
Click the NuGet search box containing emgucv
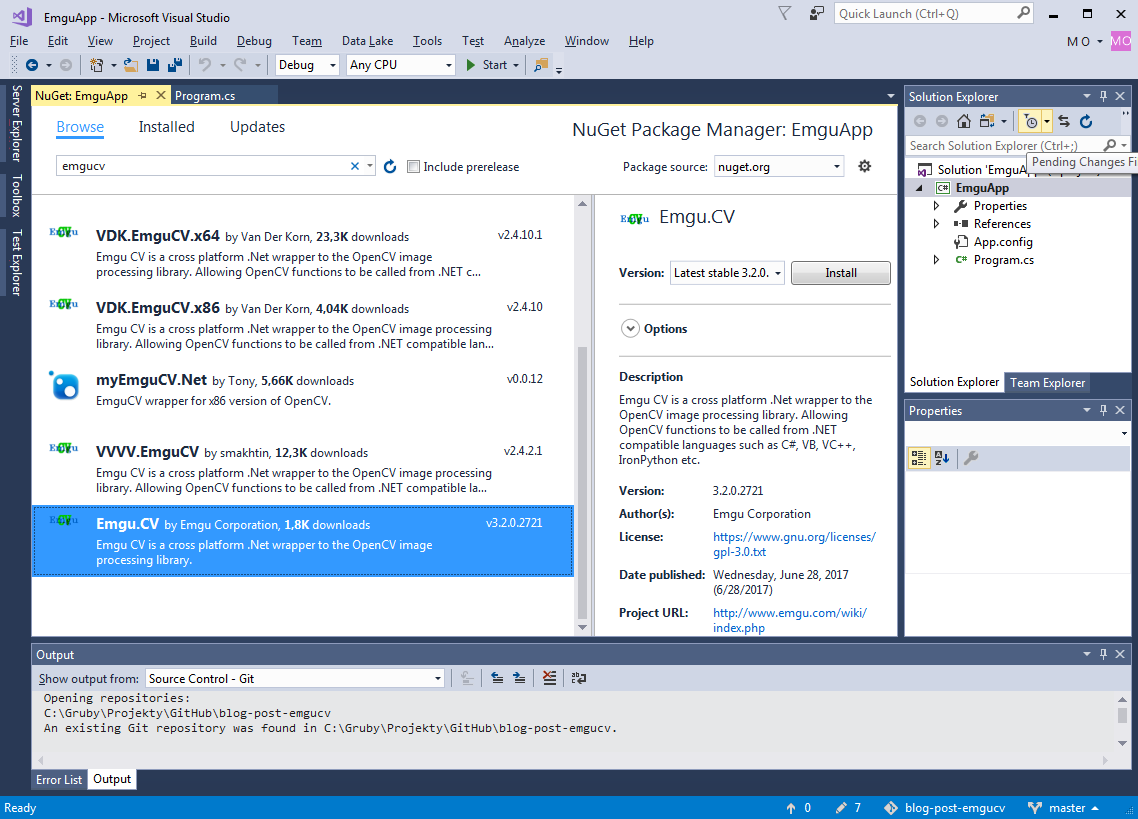tap(200, 167)
